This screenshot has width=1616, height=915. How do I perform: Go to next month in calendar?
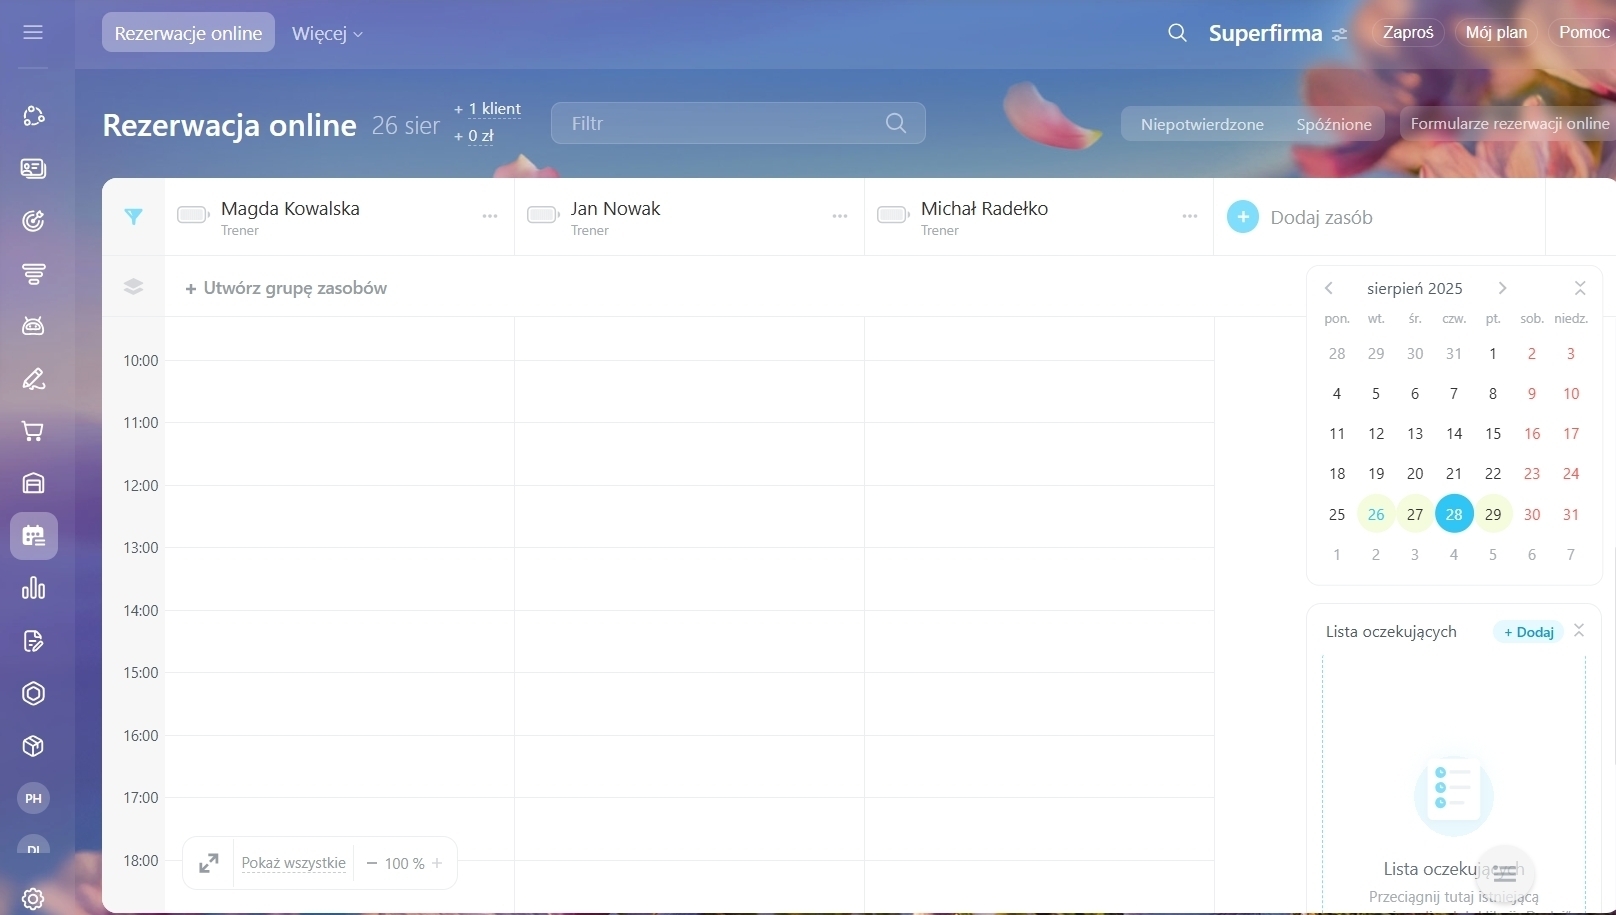(1502, 288)
